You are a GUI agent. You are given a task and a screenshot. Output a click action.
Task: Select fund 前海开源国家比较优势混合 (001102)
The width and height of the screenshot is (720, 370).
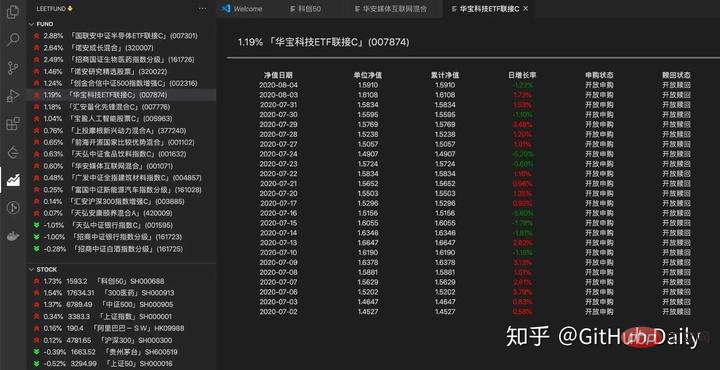pyautogui.click(x=122, y=143)
